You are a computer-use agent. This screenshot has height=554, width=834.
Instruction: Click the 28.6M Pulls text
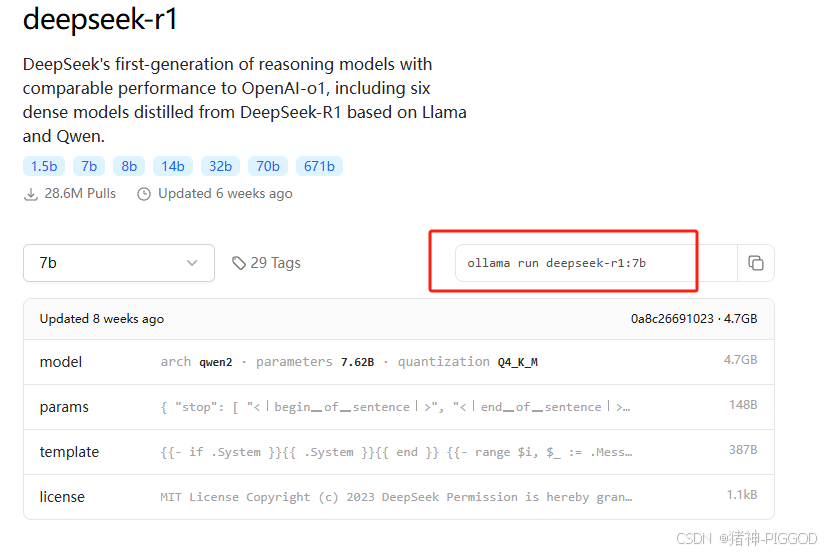80,194
